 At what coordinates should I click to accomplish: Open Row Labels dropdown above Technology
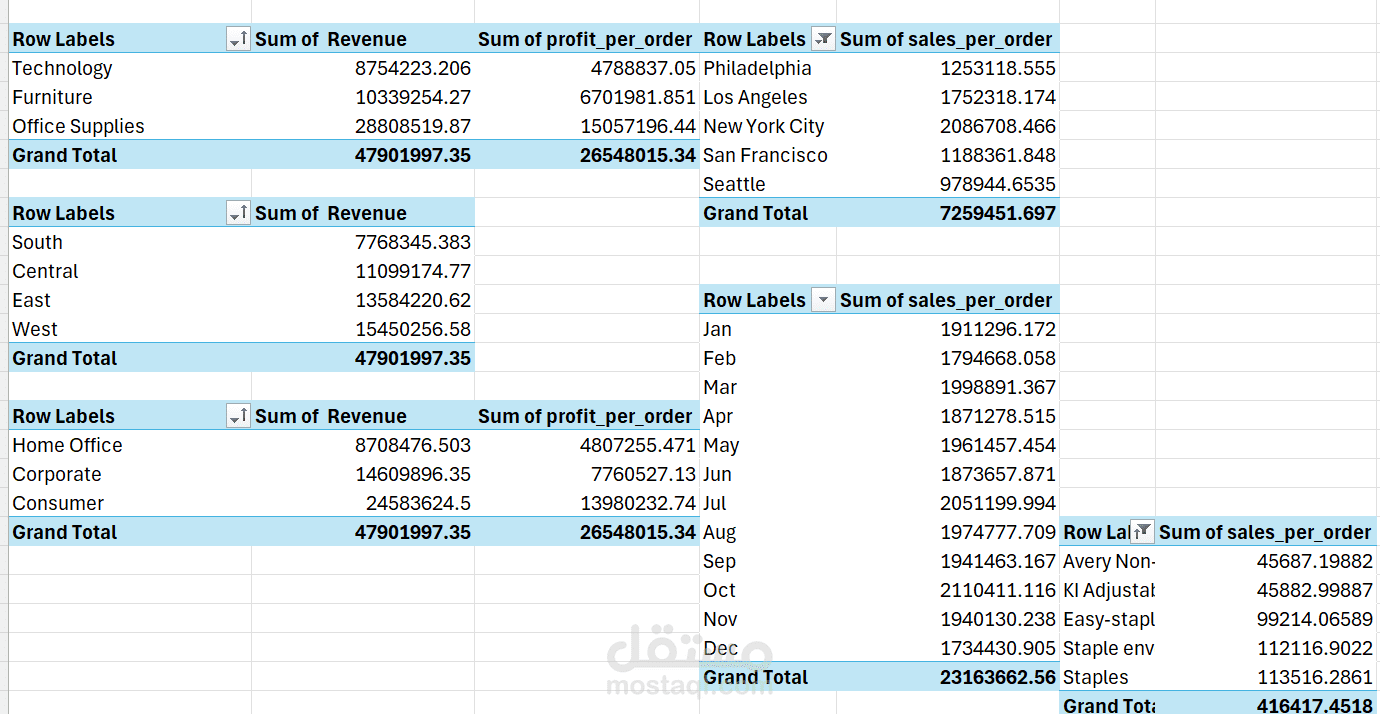pyautogui.click(x=238, y=40)
